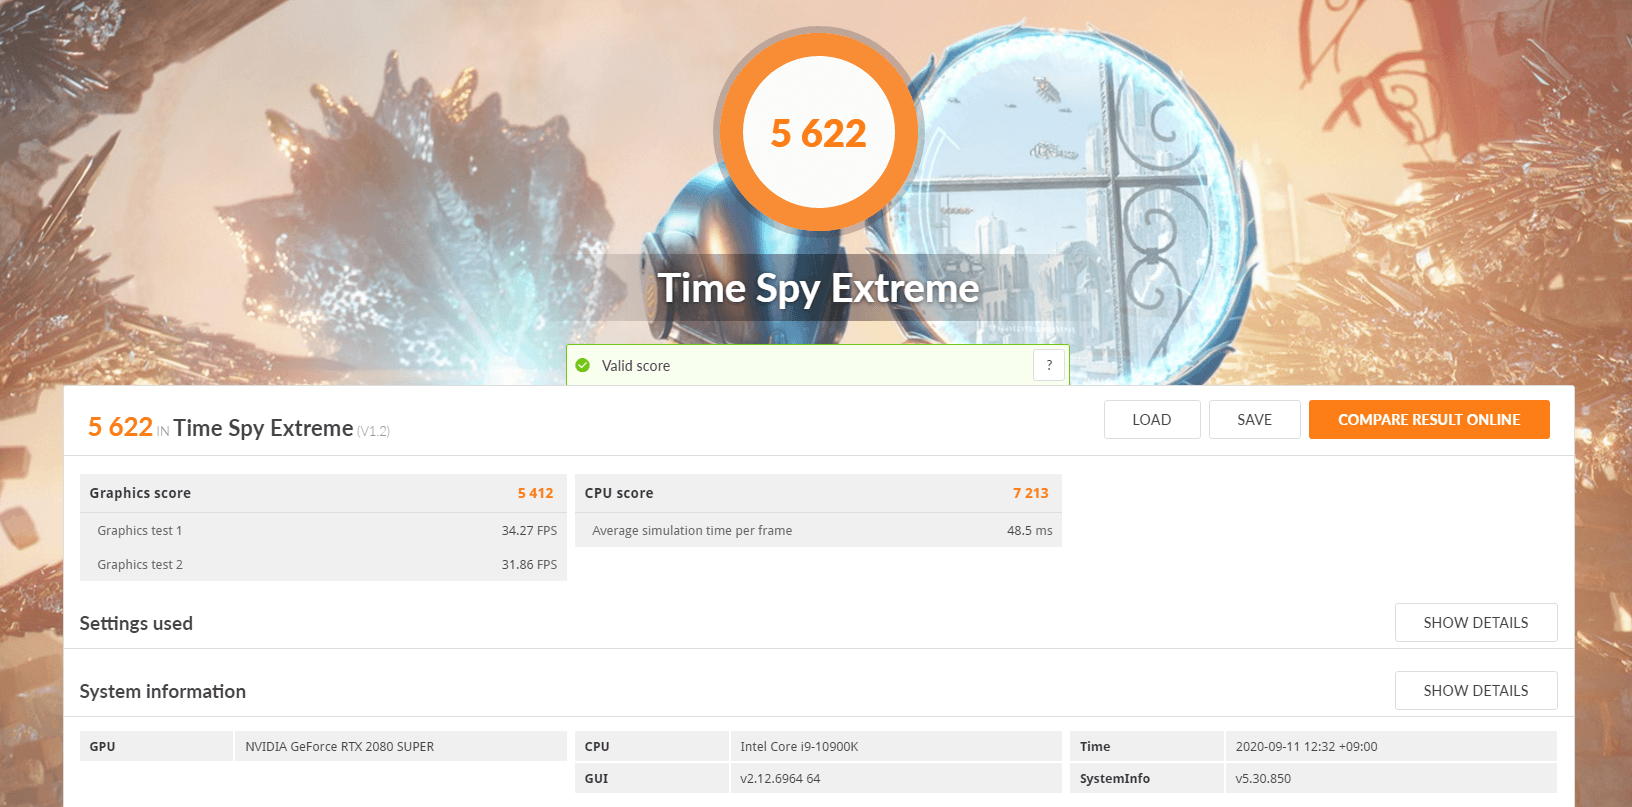Click the 'System information' section heading
The image size is (1632, 807).
[x=163, y=691]
